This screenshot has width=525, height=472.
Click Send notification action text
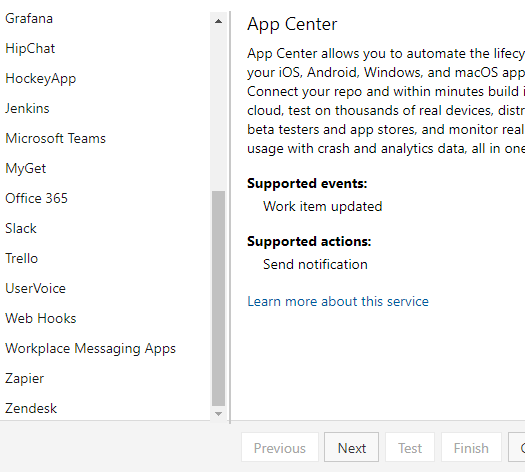315,264
